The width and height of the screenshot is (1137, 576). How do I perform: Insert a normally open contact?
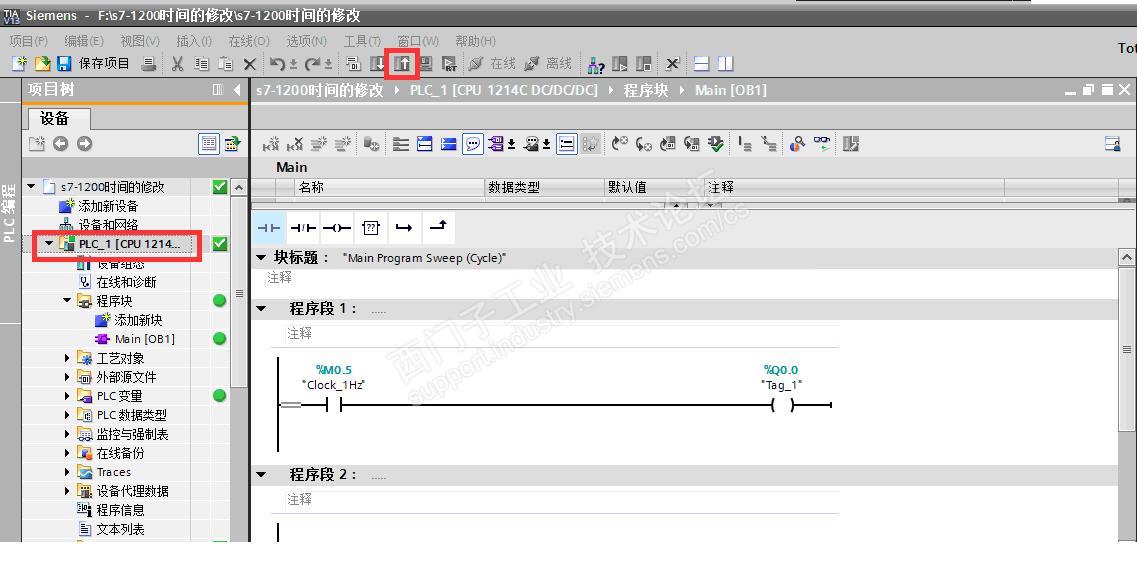[269, 228]
